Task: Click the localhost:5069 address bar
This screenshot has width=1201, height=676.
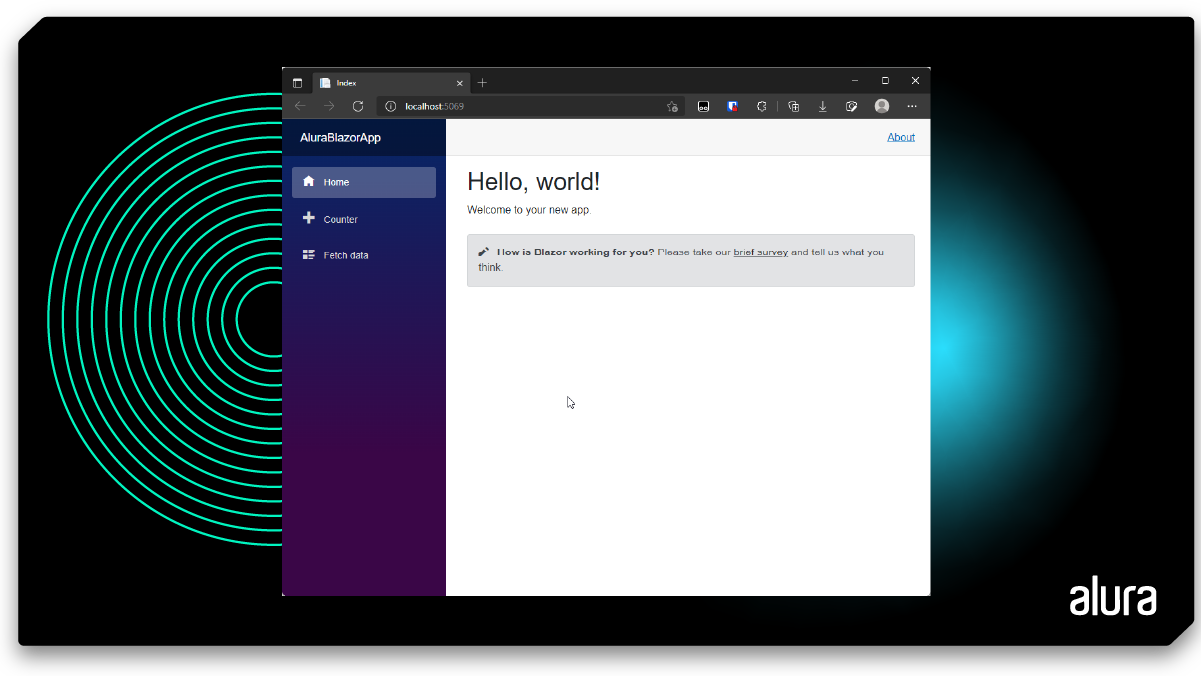Action: pos(530,106)
